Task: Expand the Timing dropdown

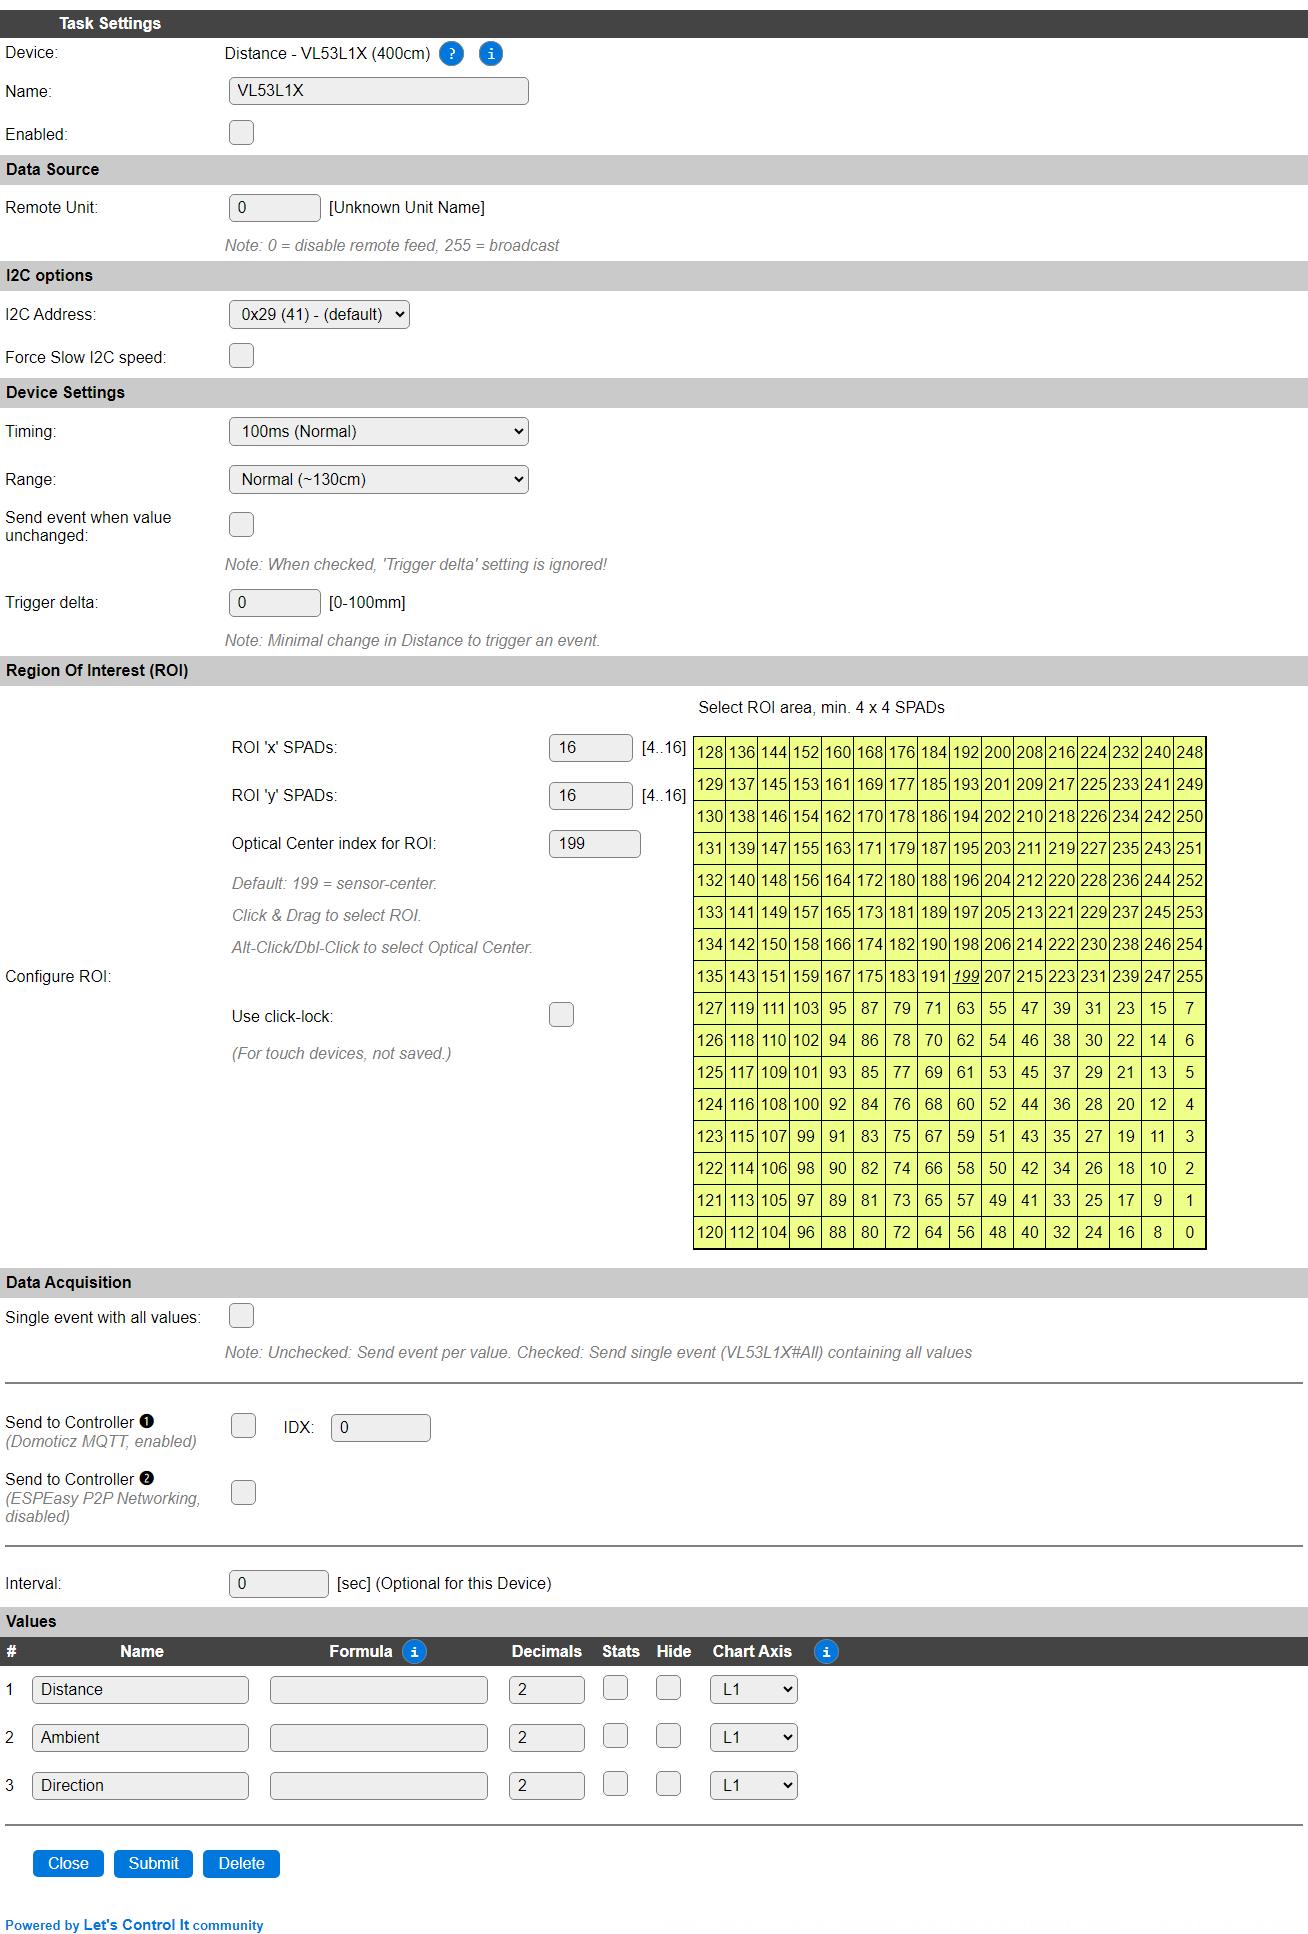Action: click(x=378, y=431)
